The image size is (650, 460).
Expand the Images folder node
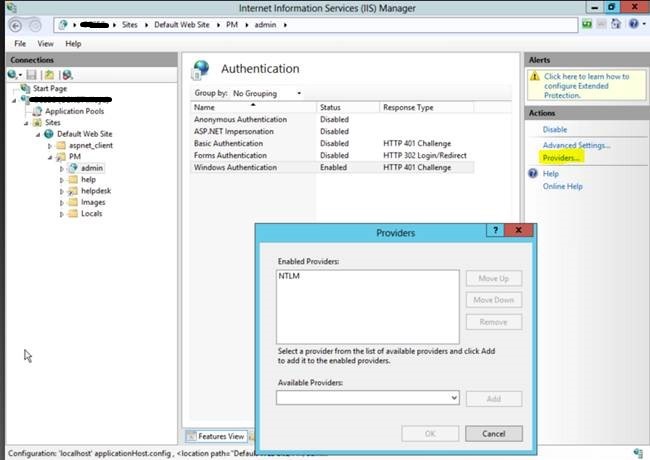click(62, 203)
